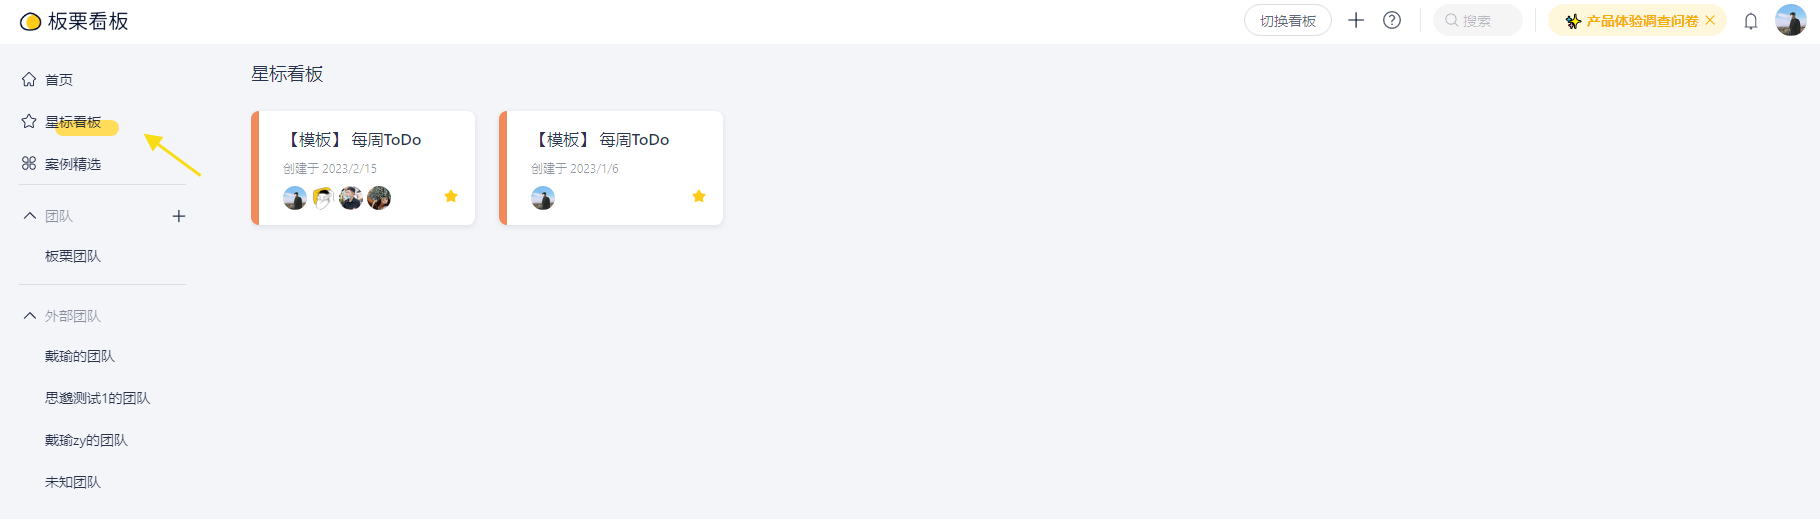Unstar the 2023/1/6 每周ToDo board
Viewport: 1820px width, 519px height.
(x=699, y=196)
